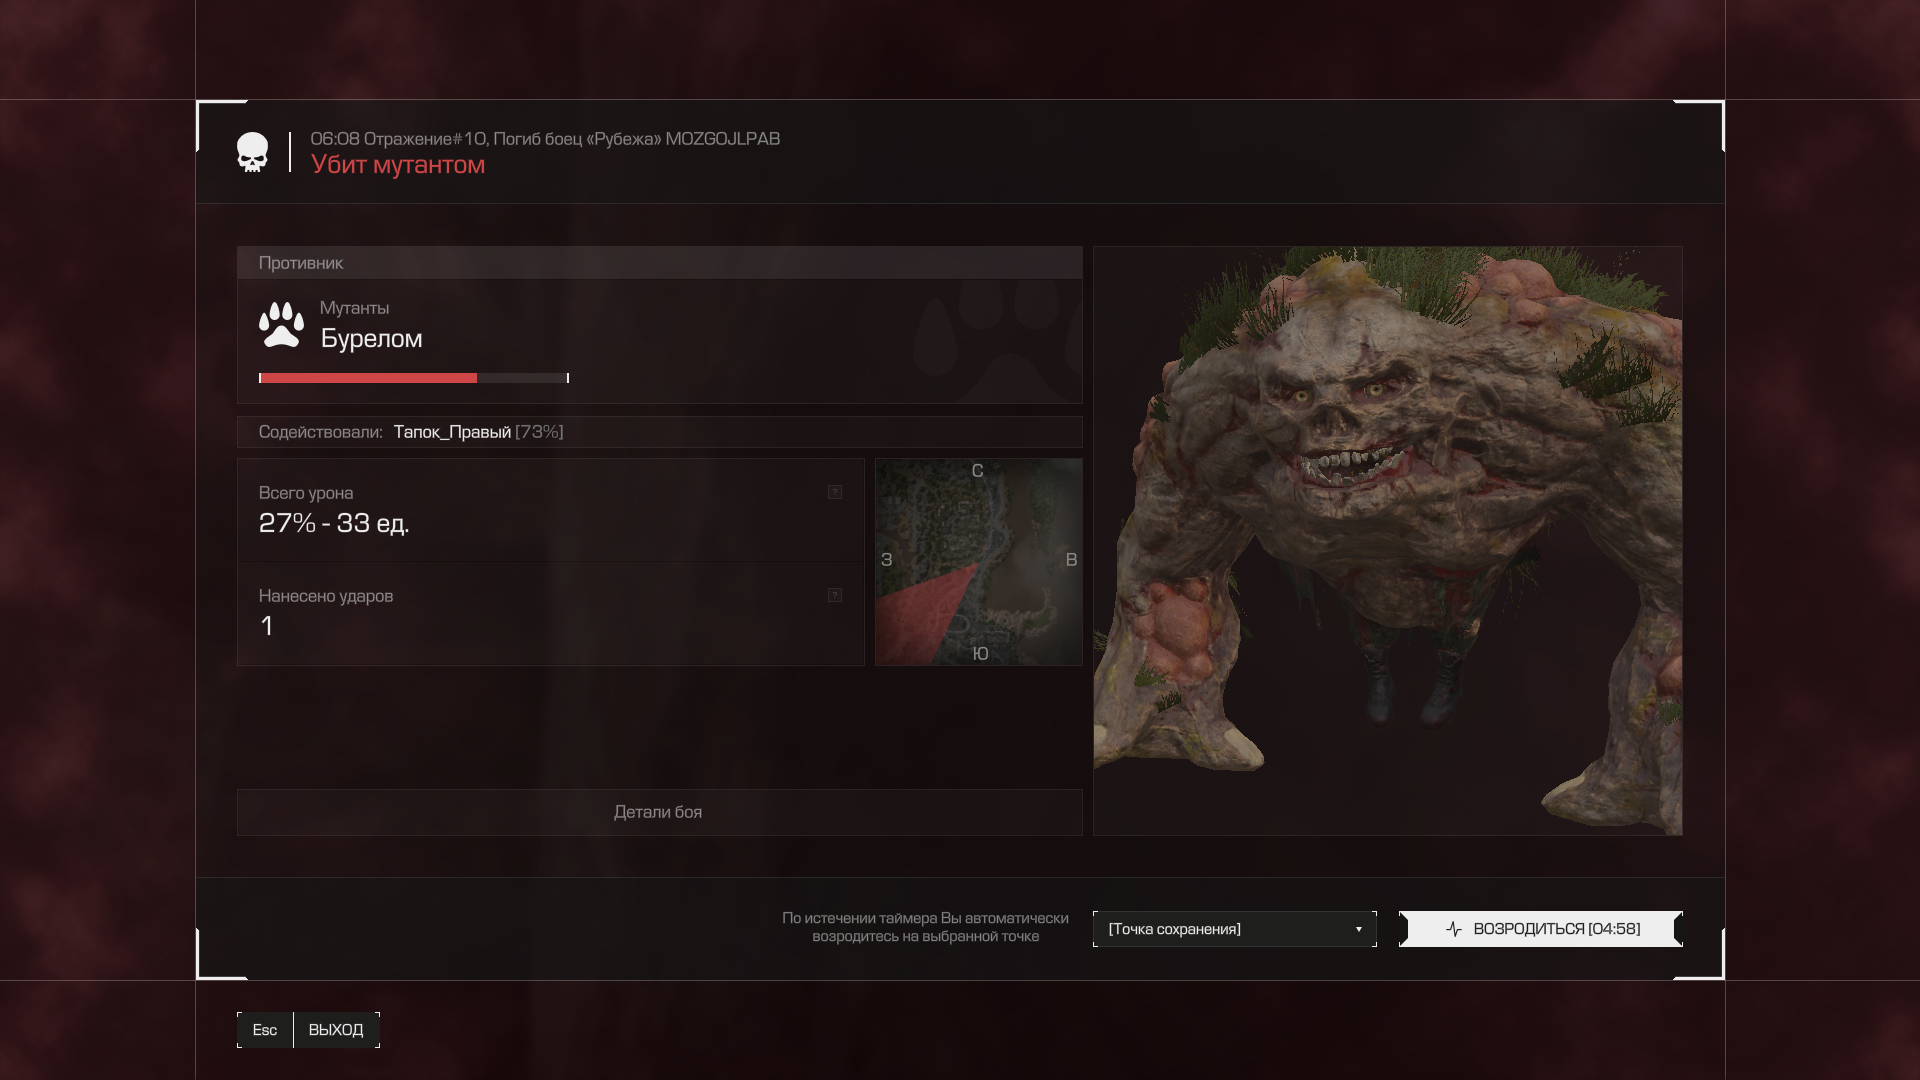Screen dimensions: 1920x1080
Task: Click the ВЫХОД exit button
Action: pyautogui.click(x=336, y=1030)
